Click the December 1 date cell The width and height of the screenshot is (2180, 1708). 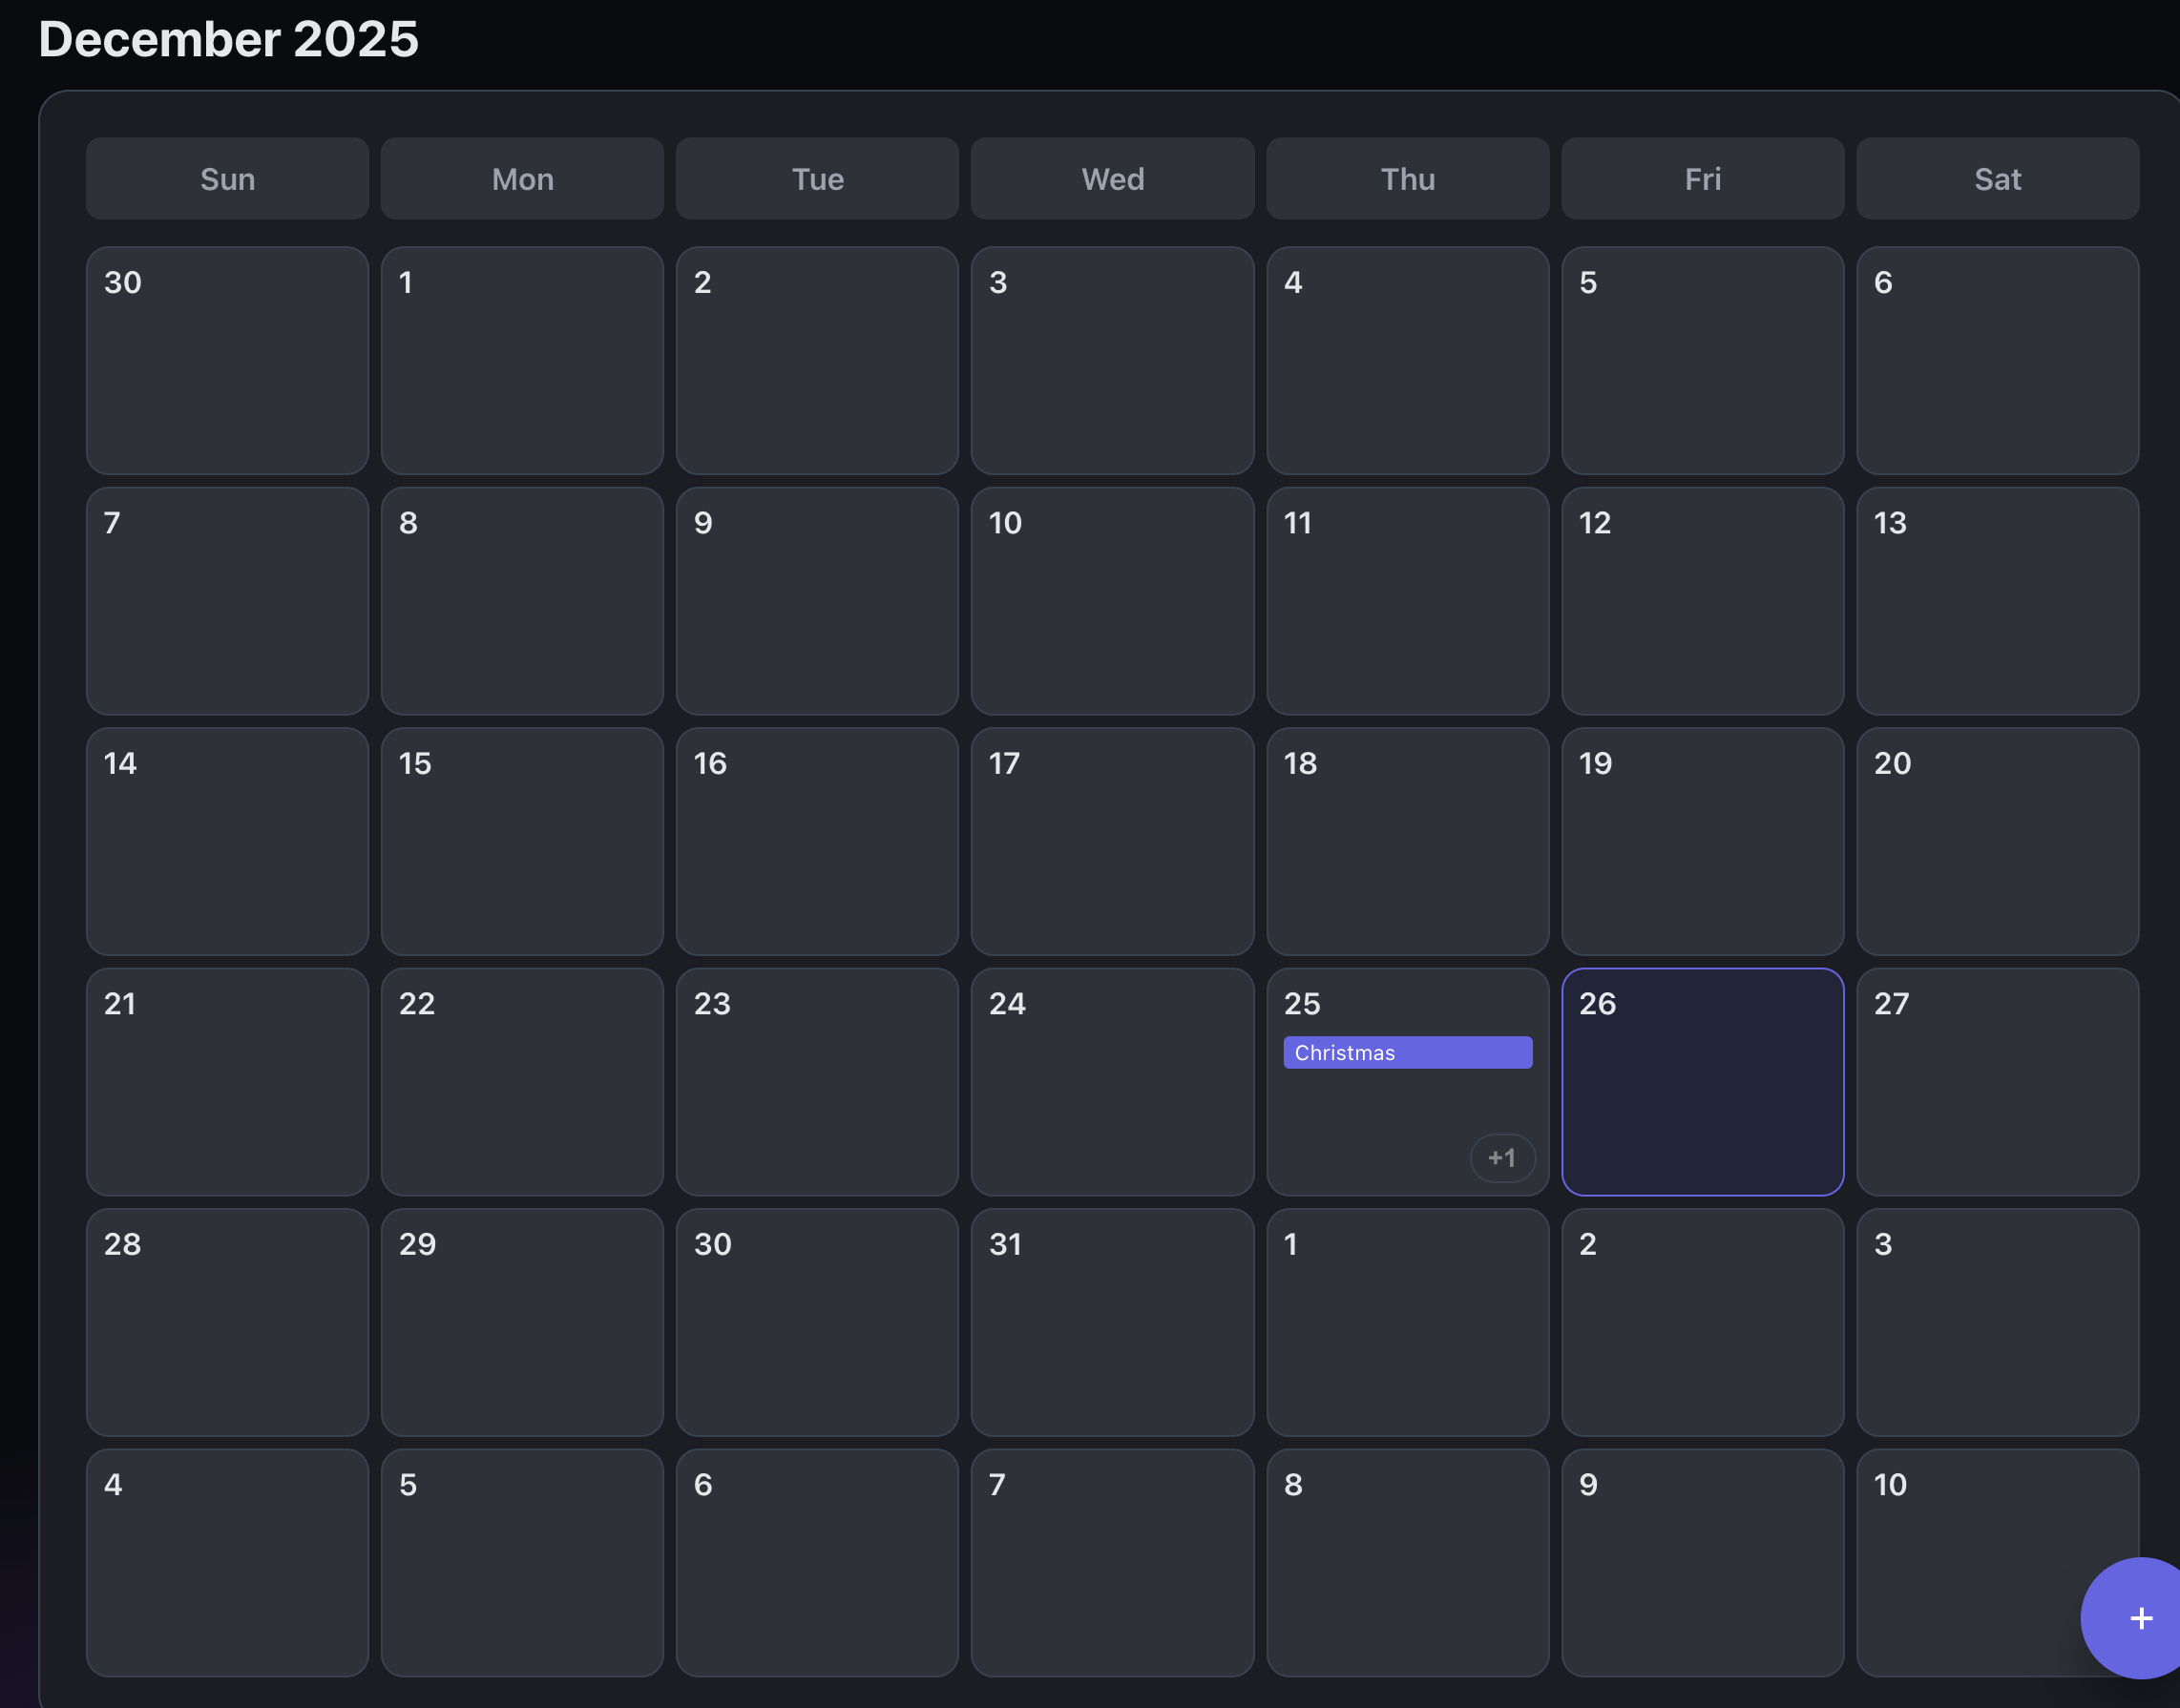[522, 361]
